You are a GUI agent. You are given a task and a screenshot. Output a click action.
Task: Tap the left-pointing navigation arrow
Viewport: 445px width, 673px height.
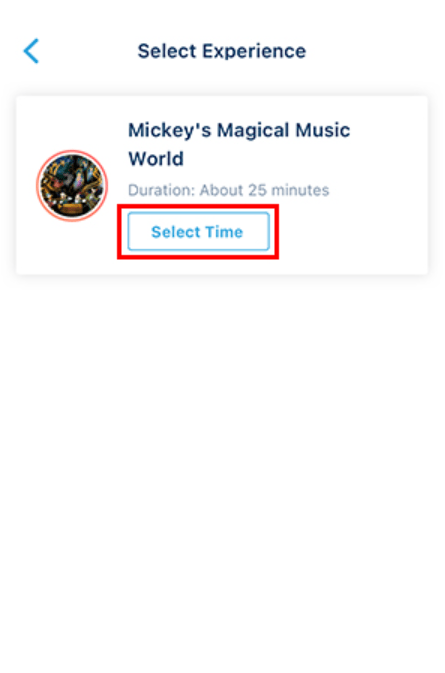31,51
